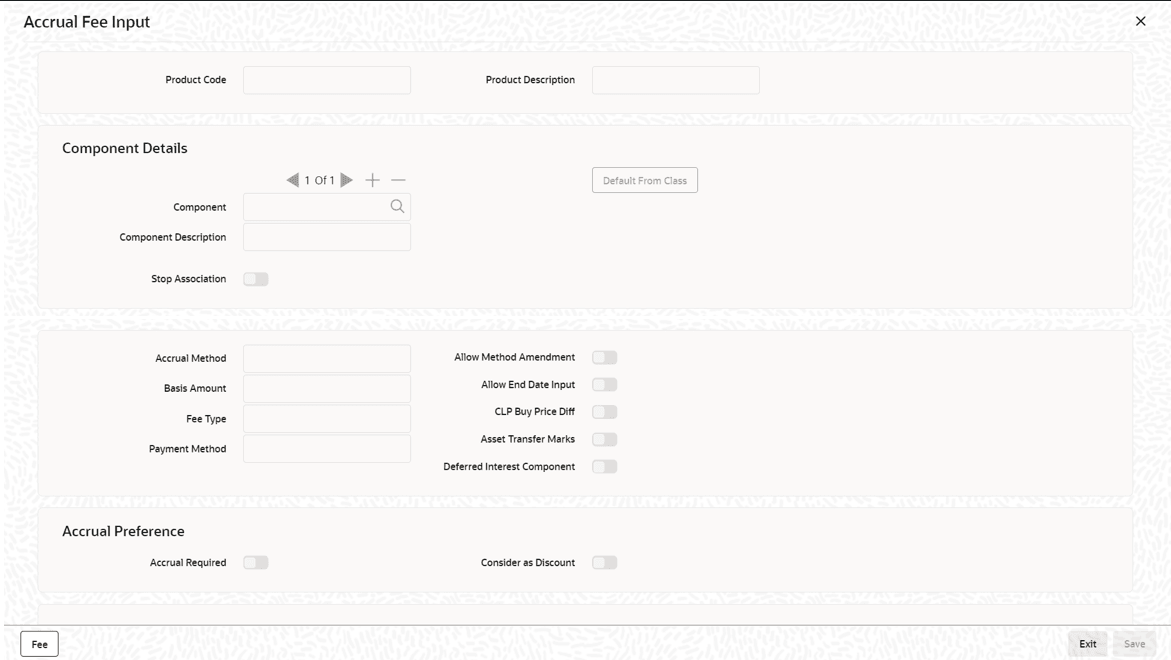Click the Component Description input field
The height and width of the screenshot is (660, 1171).
click(x=327, y=237)
